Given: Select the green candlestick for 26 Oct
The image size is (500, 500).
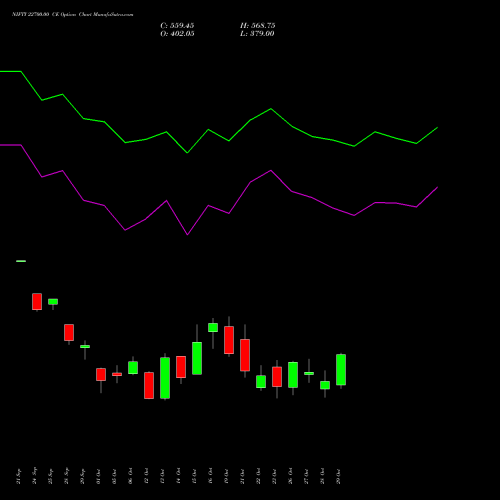Looking at the screenshot, I should click(293, 375).
